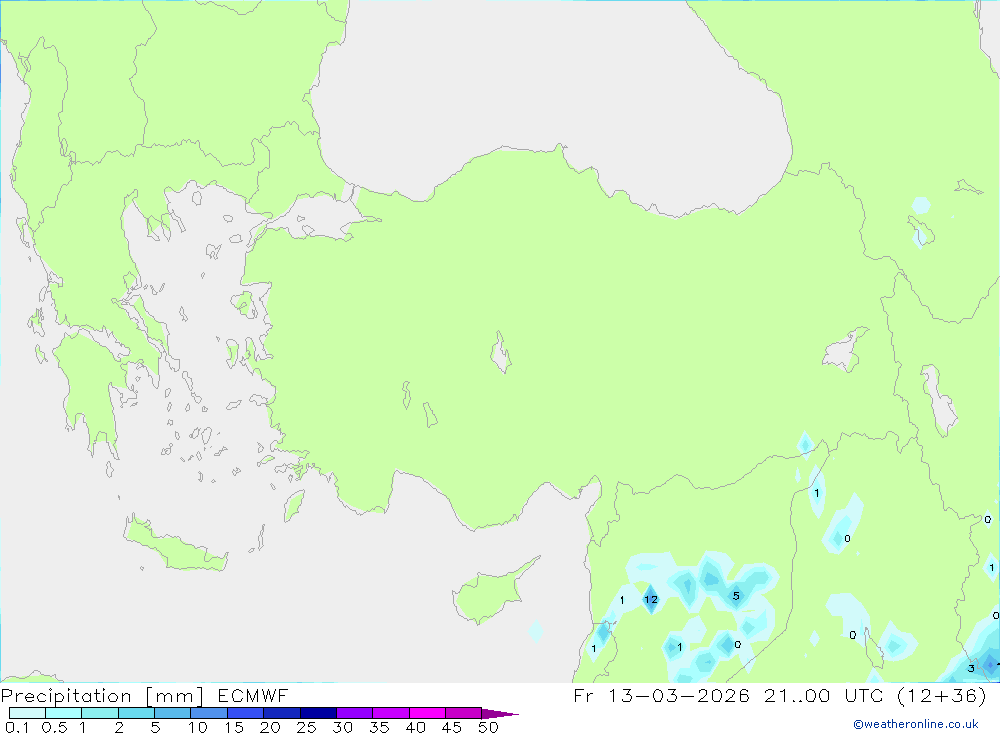Click the '(12+36)' forecast run text
The width and height of the screenshot is (1000, 733).
(x=941, y=695)
